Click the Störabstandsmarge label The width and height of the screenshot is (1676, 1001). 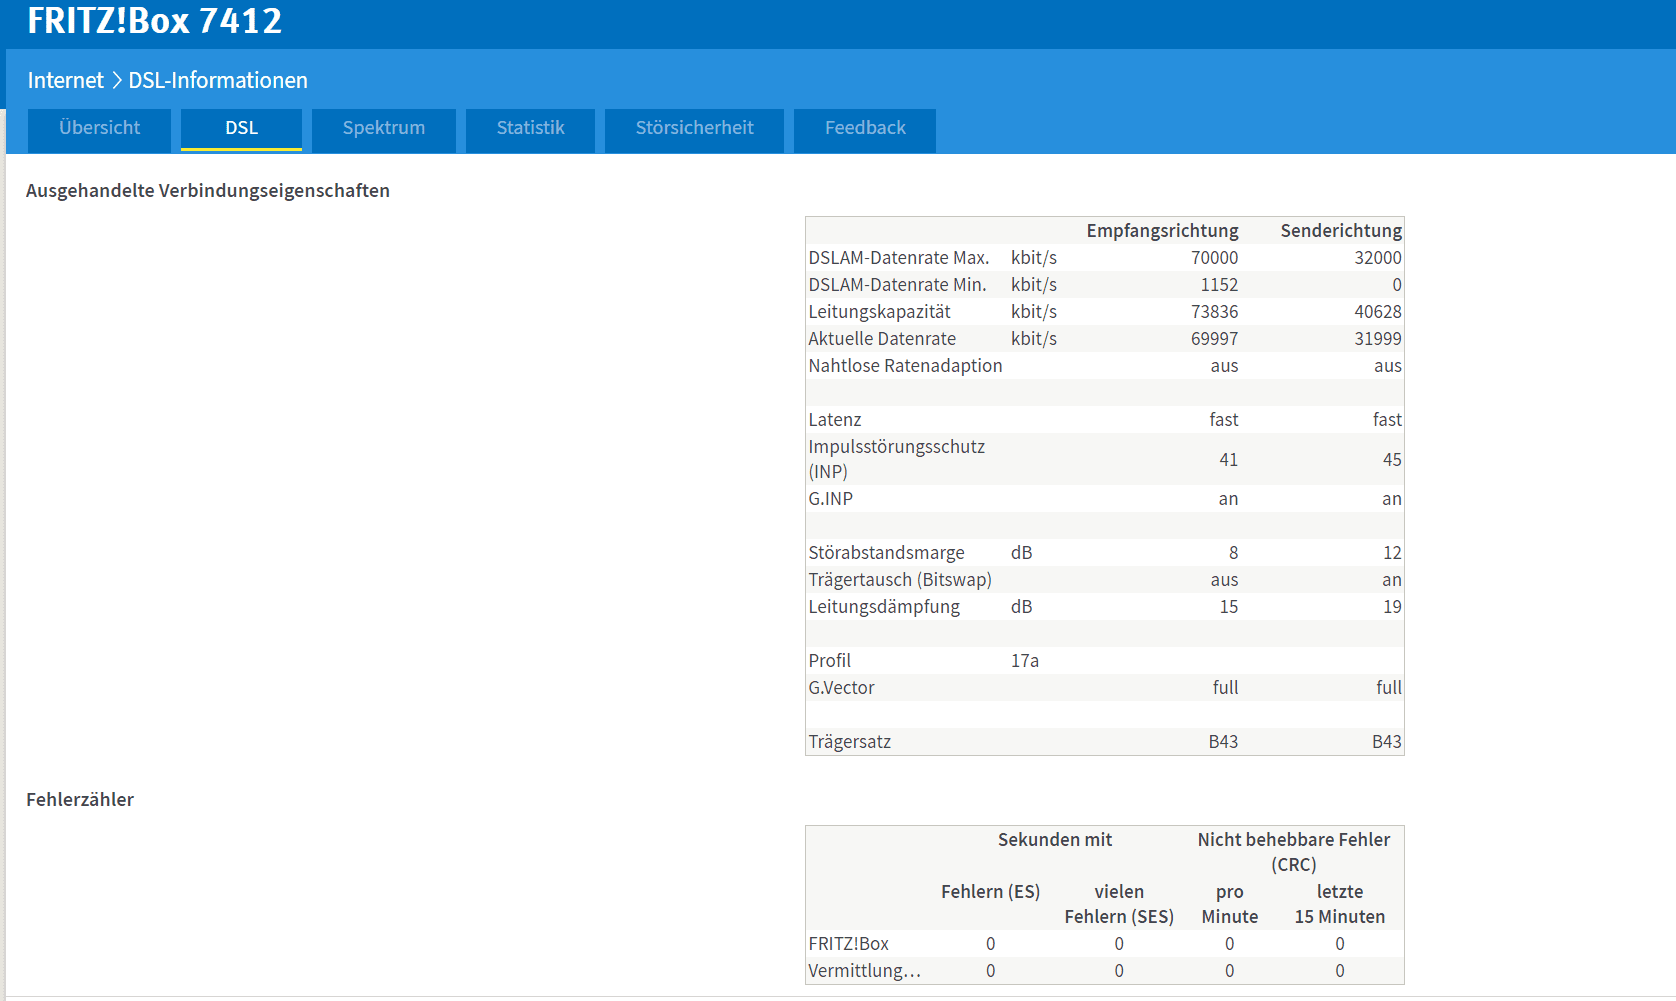click(886, 553)
